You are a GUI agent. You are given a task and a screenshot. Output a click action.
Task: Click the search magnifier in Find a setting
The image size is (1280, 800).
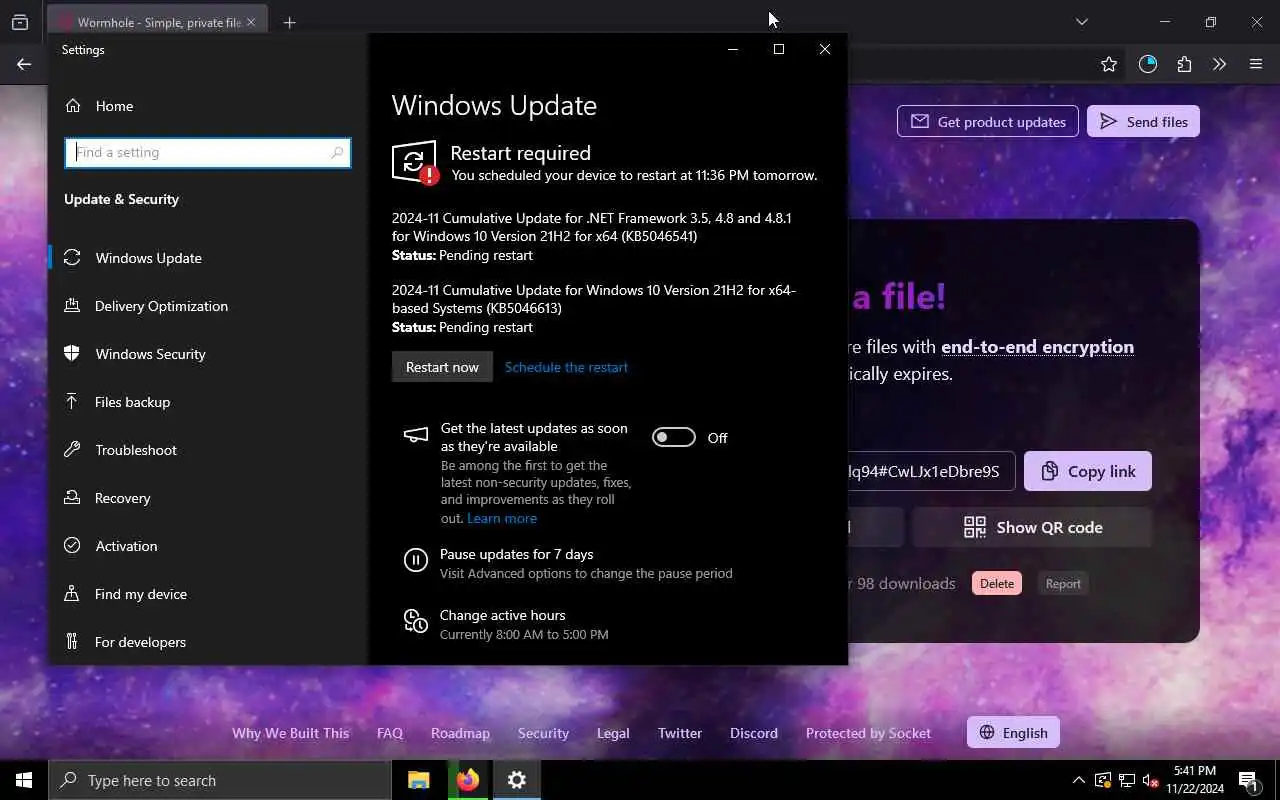point(337,153)
